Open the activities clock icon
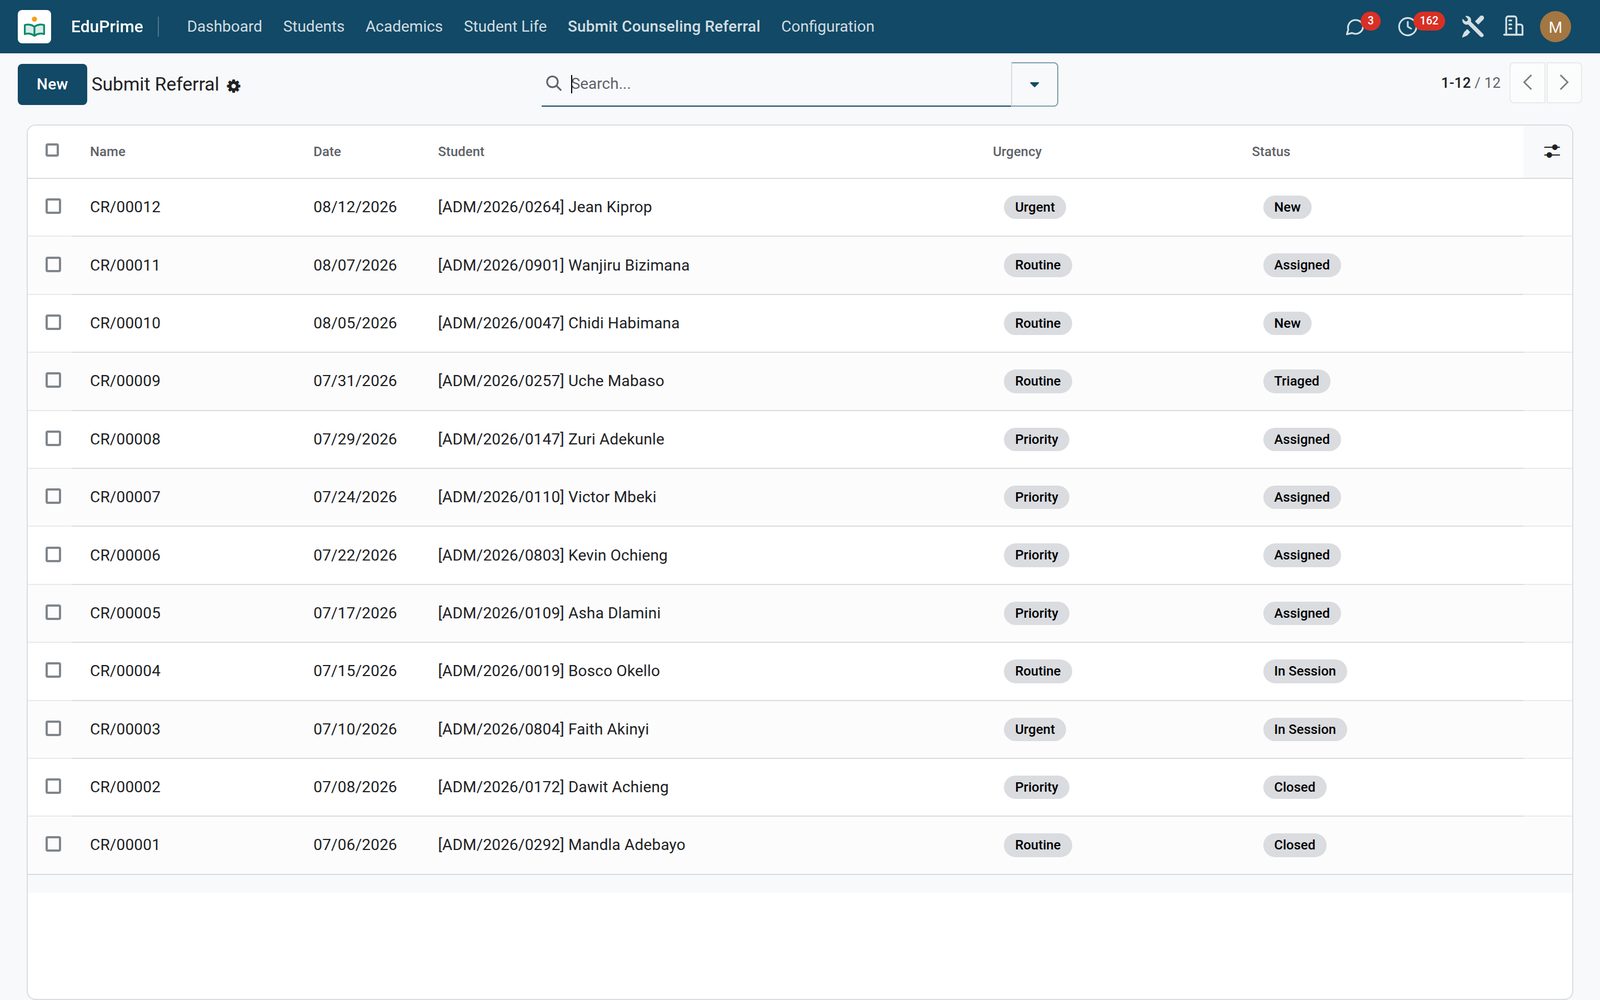The image size is (1600, 1000). pyautogui.click(x=1408, y=27)
